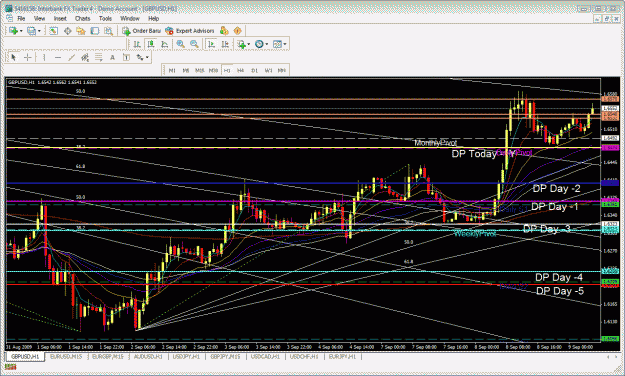Switch to EURGBP,M15 chart tab
This screenshot has height=376, width=625.
tap(108, 357)
